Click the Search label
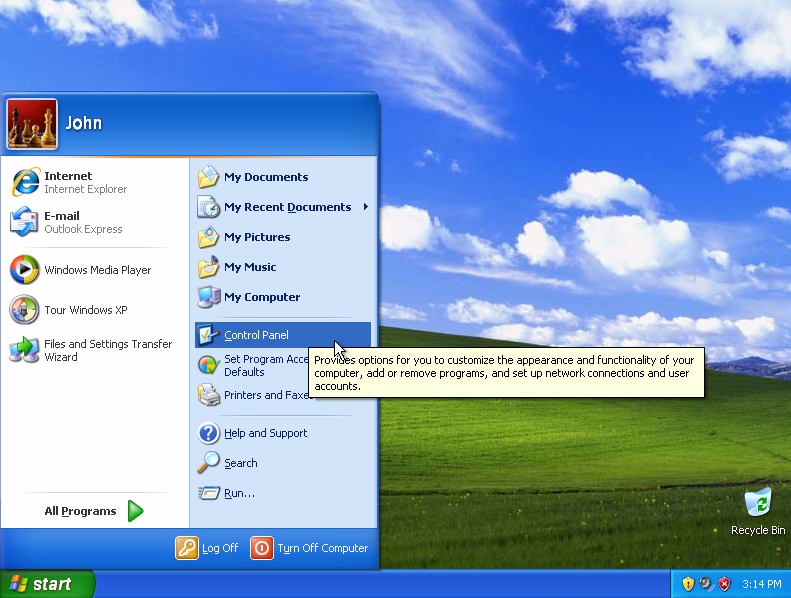The image size is (791, 598). (241, 463)
